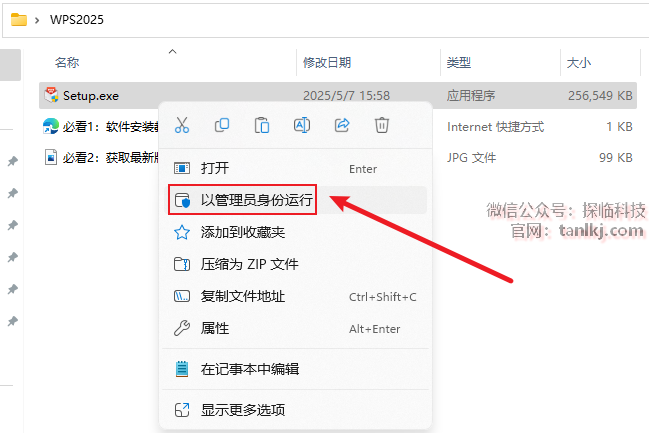Viewport: 649px width, 433px height.
Task: Choose Add to Favorites (添加到收藏夹)
Action: coord(295,232)
